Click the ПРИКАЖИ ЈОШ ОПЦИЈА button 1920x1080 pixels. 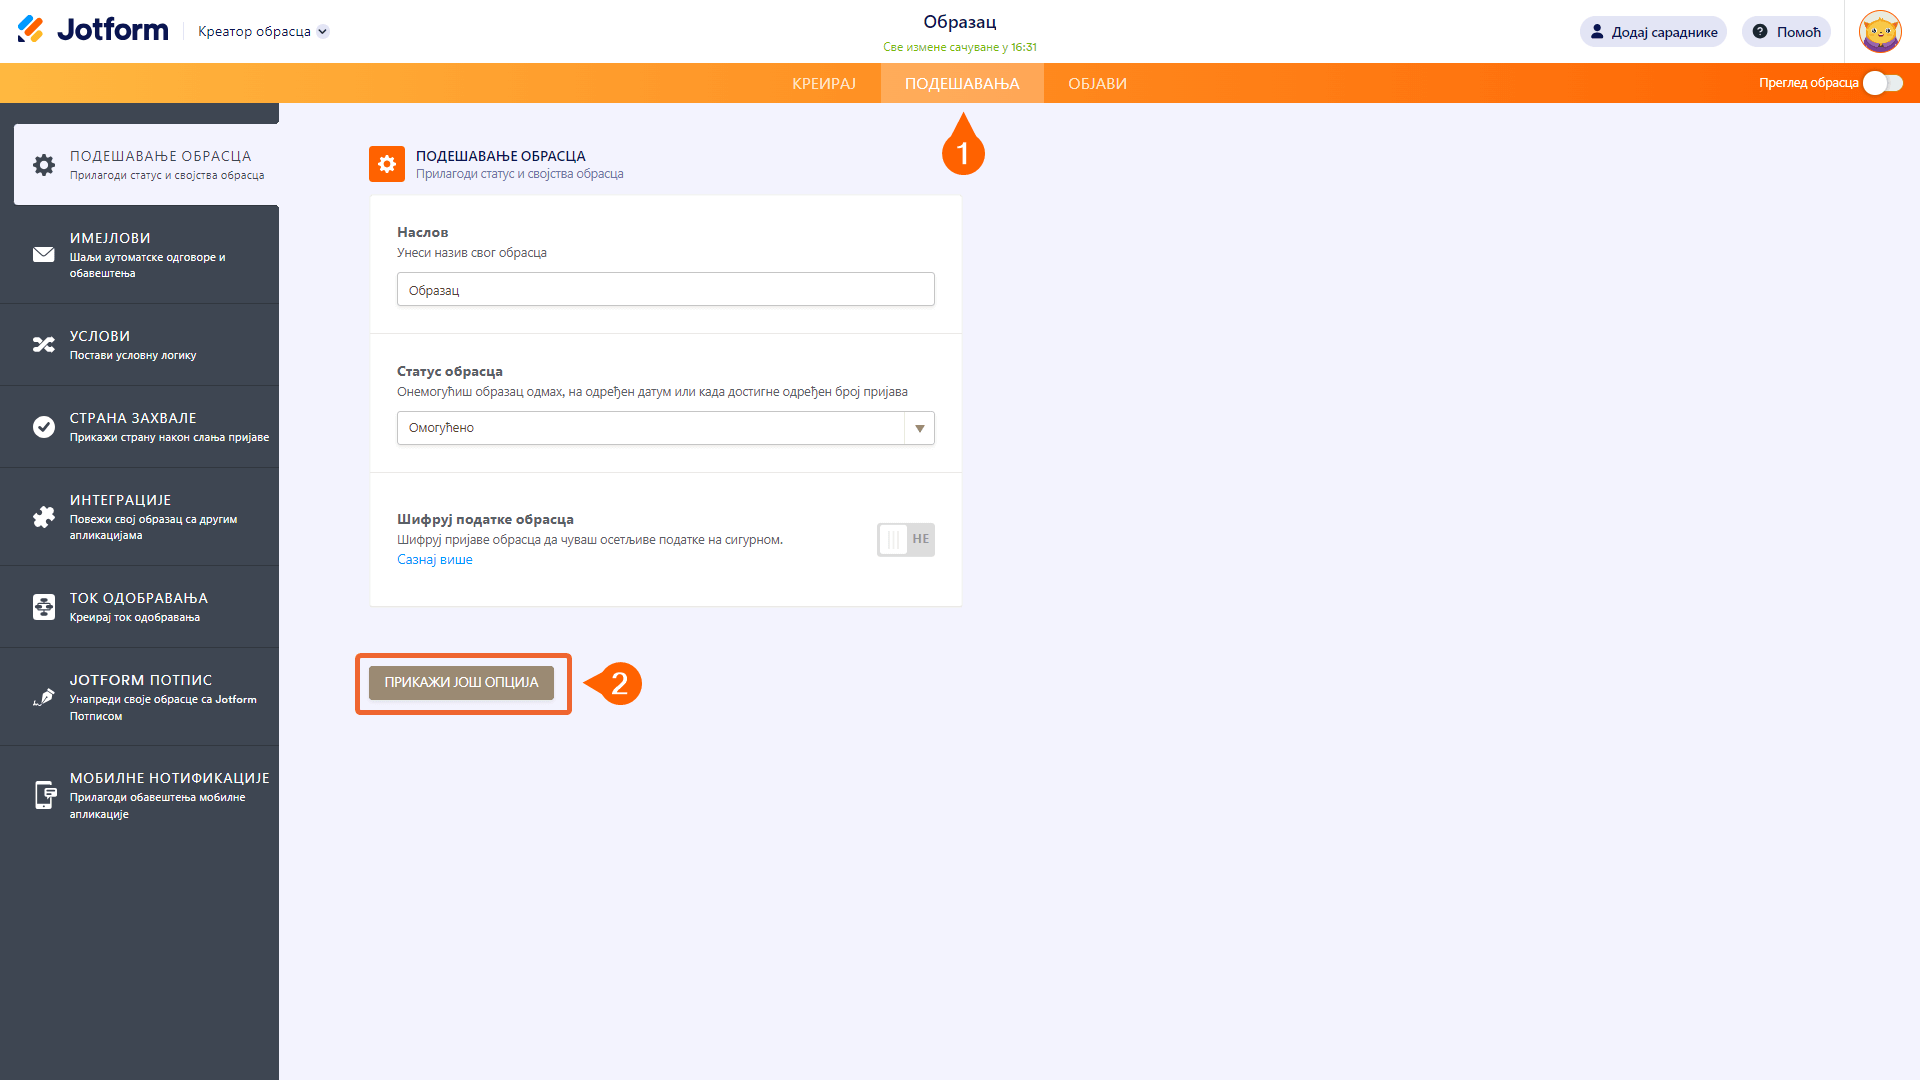tap(461, 683)
